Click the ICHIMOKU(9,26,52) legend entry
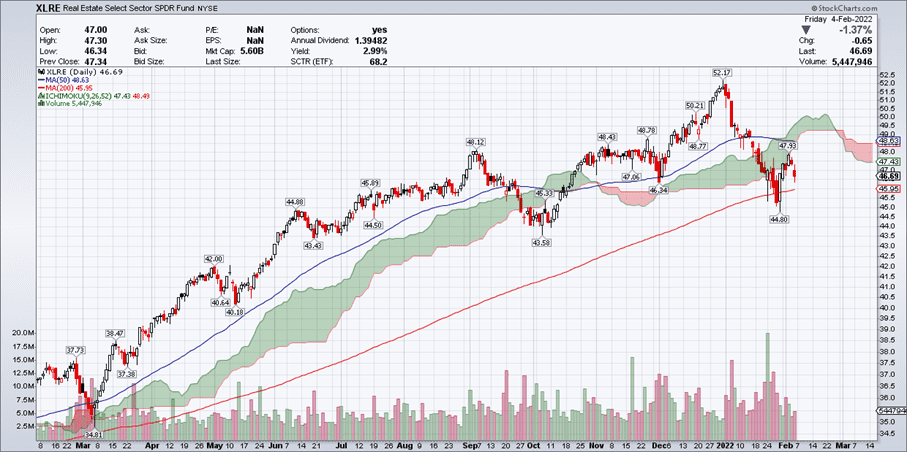Screen dimensions: 907x452 [95, 96]
